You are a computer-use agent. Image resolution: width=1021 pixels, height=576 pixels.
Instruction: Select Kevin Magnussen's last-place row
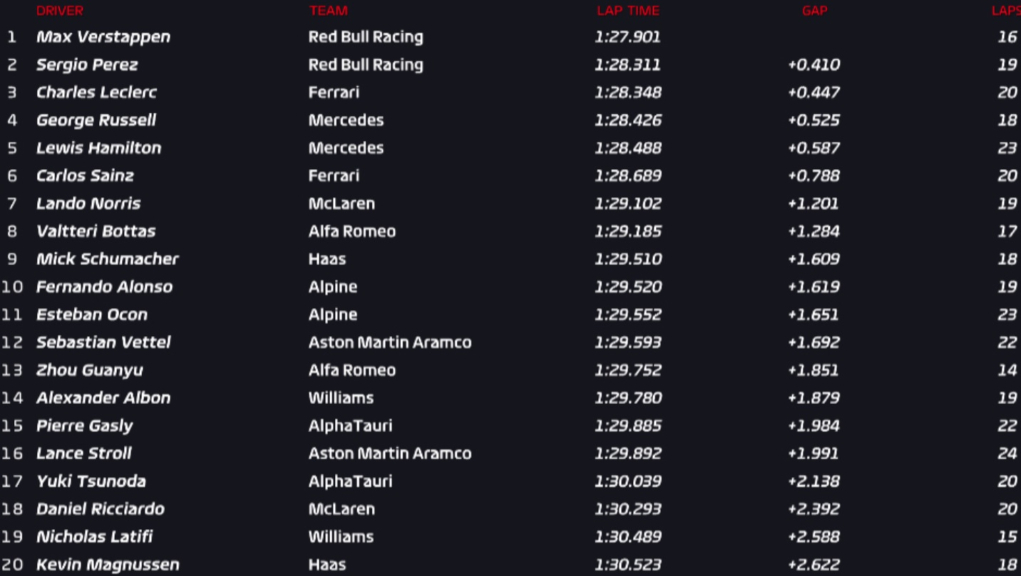click(x=510, y=564)
